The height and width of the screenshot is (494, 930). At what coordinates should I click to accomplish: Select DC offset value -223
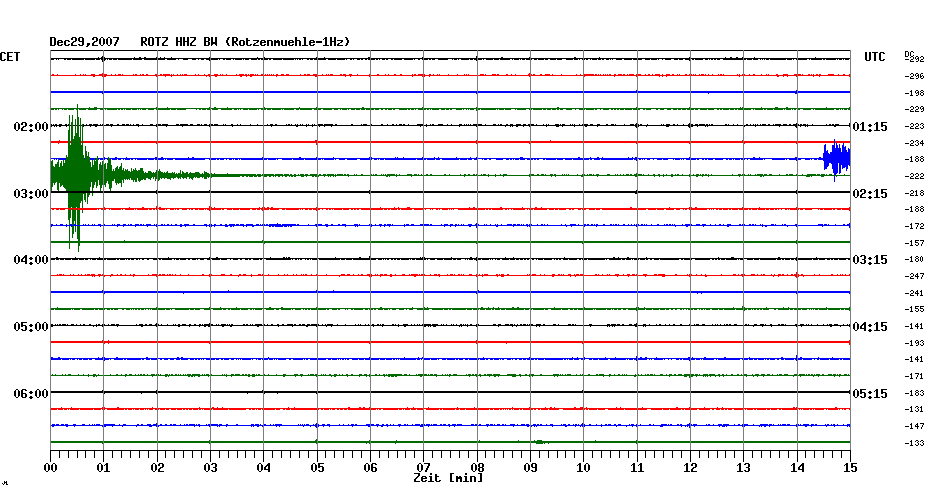[x=914, y=126]
